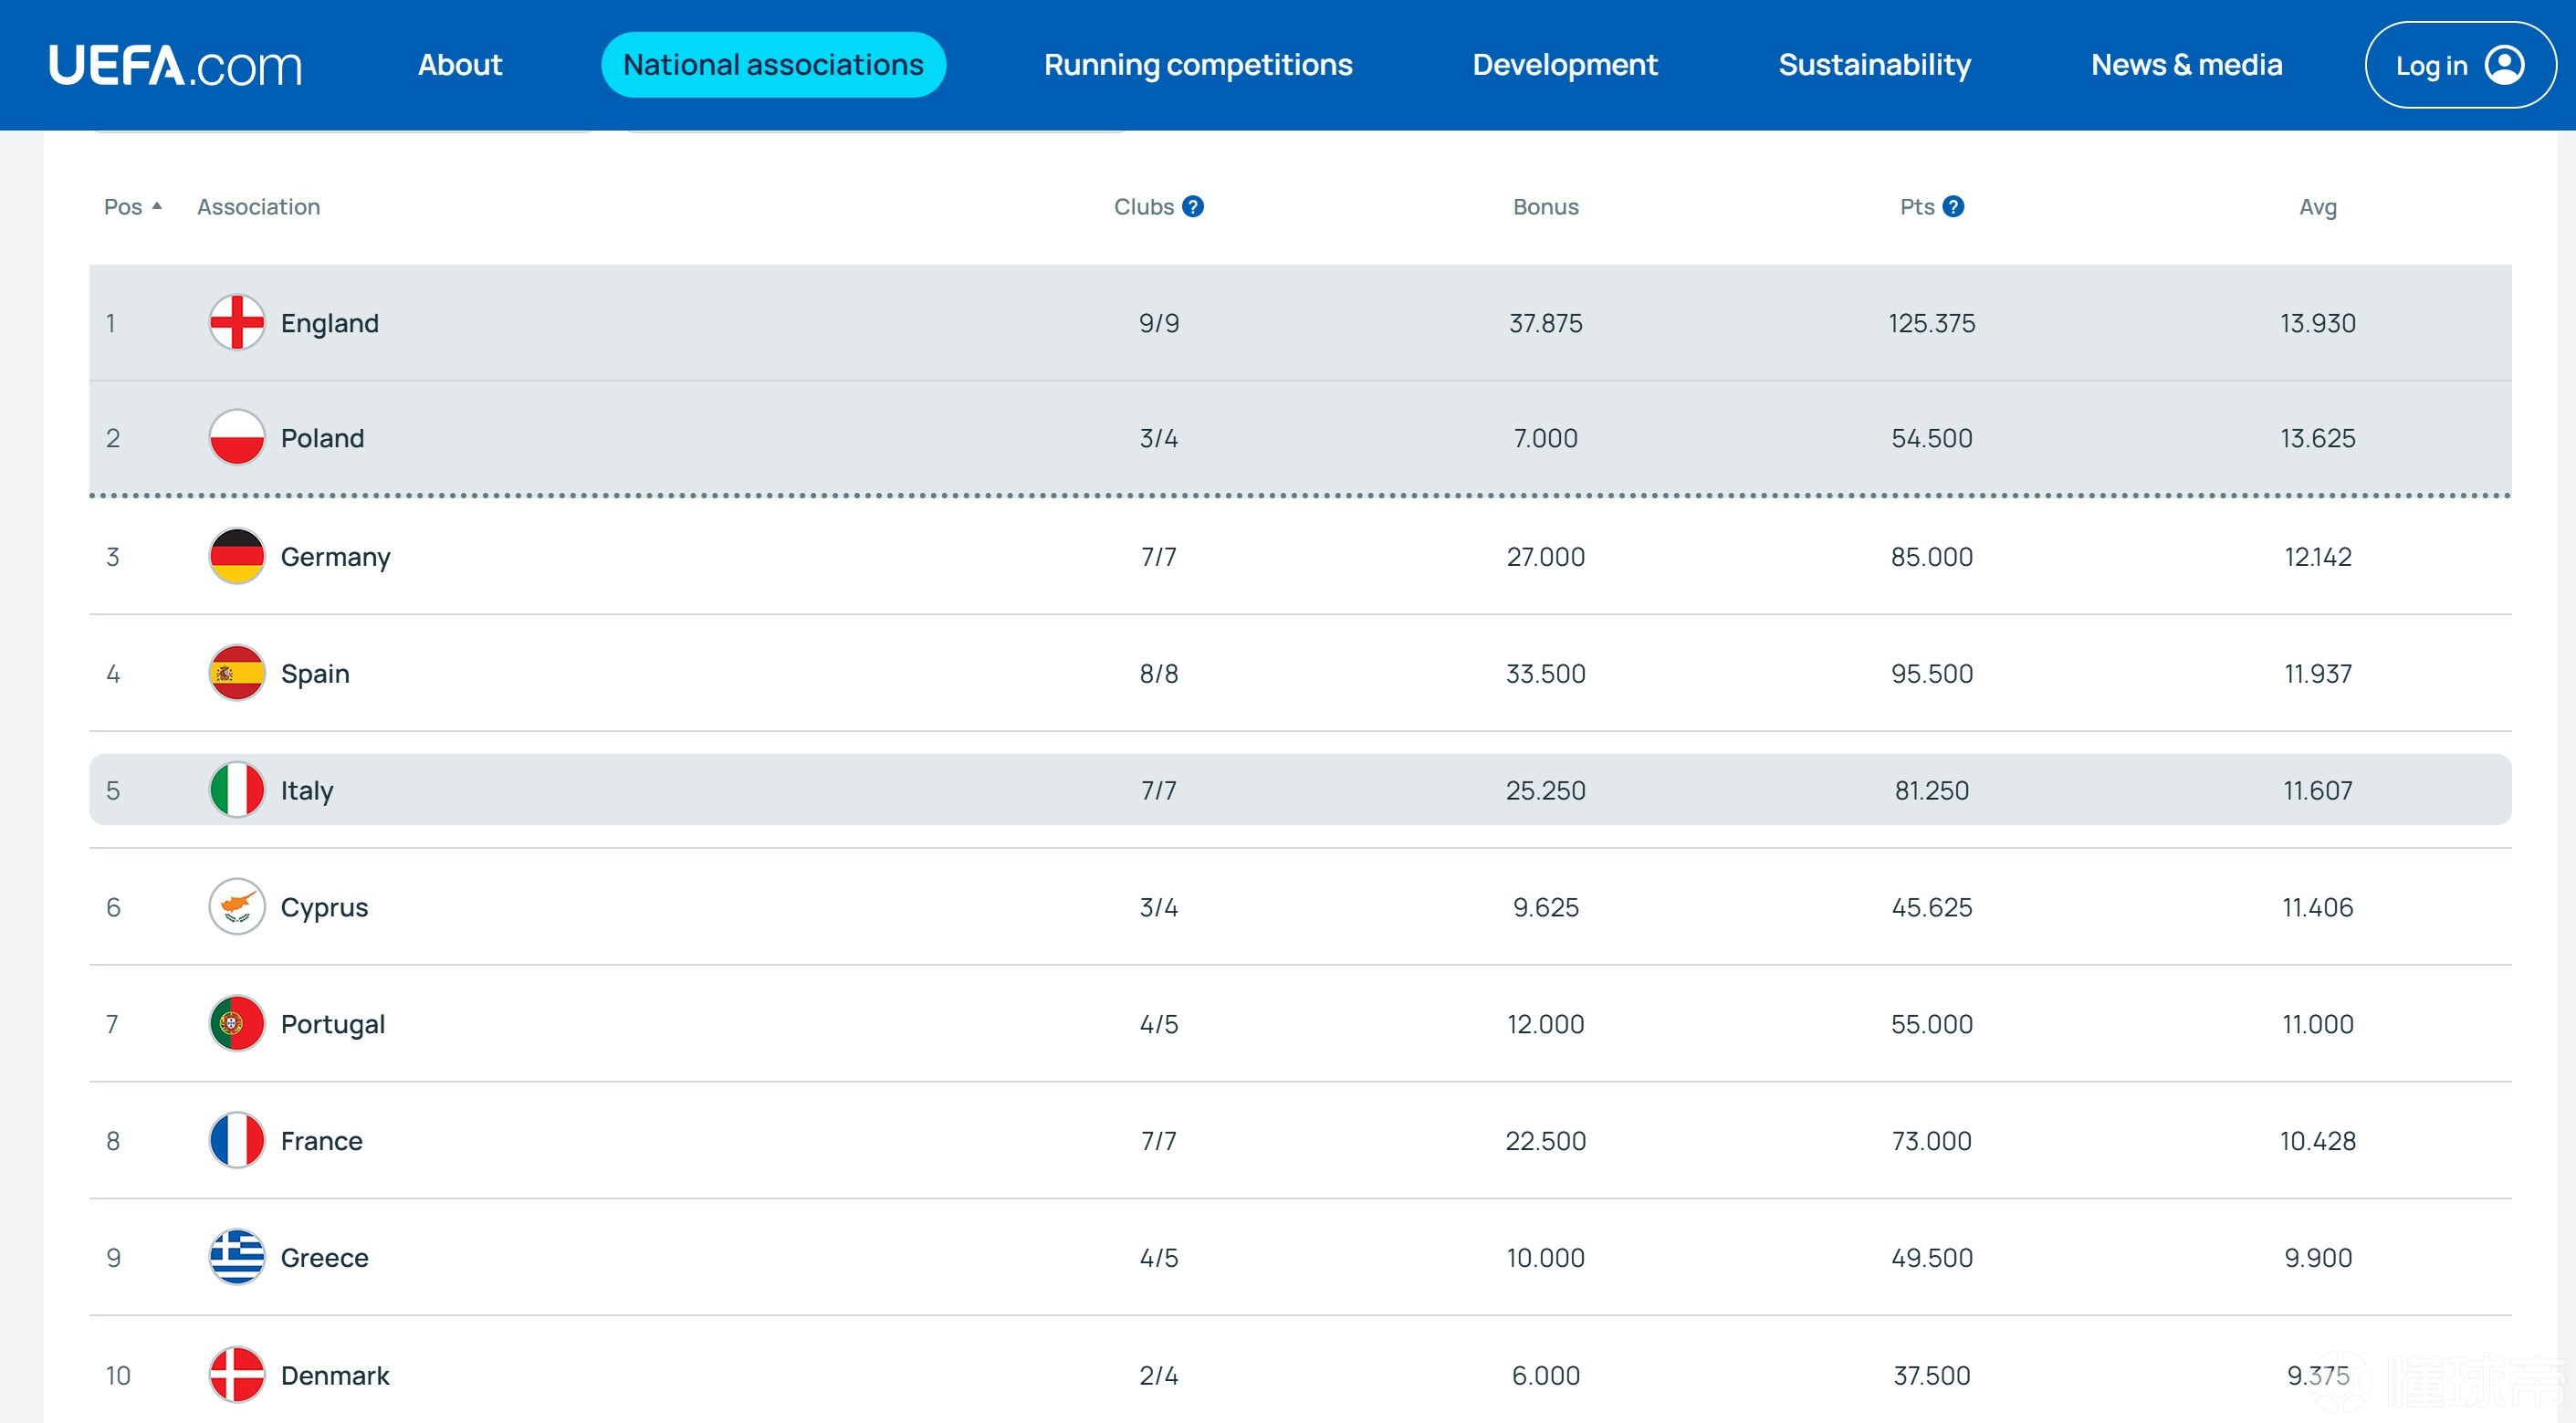This screenshot has height=1423, width=2576.
Task: Select the Denmark table row
Action: point(1300,1375)
